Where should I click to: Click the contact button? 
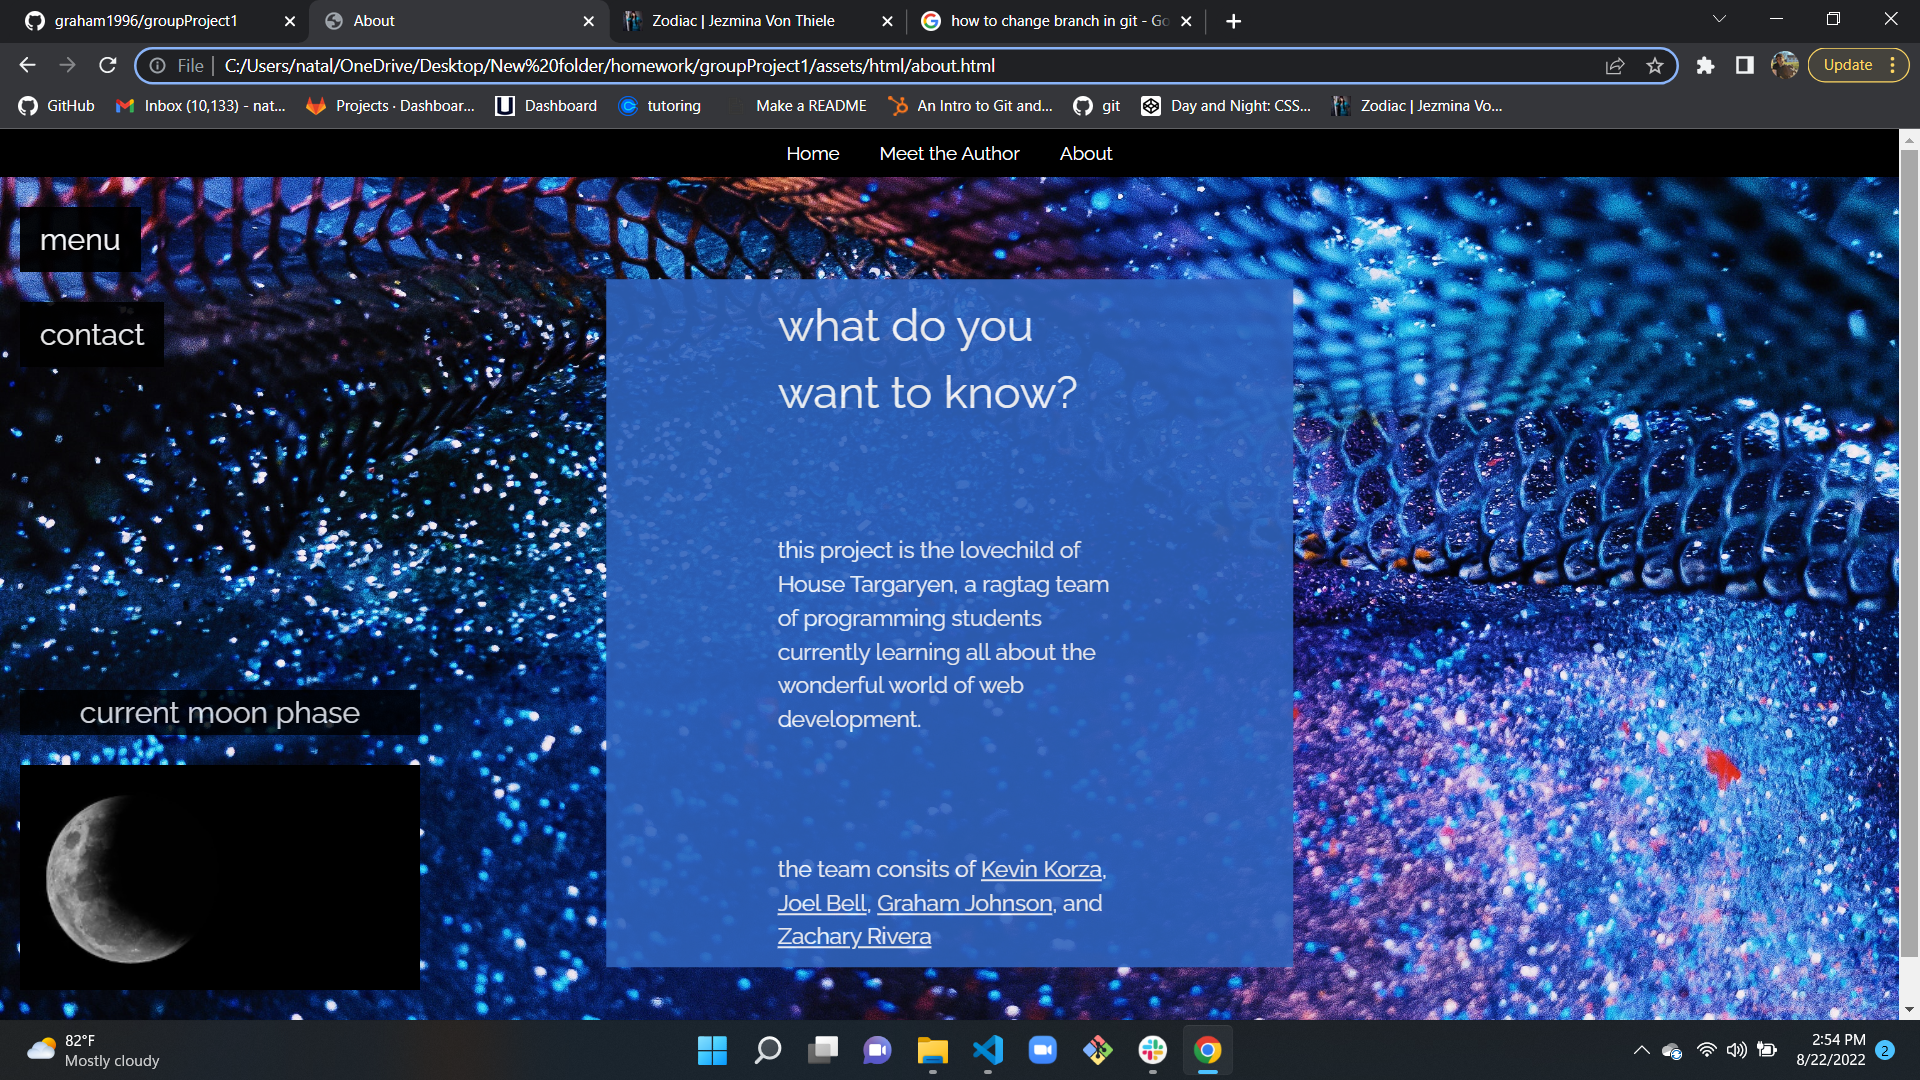pos(92,334)
